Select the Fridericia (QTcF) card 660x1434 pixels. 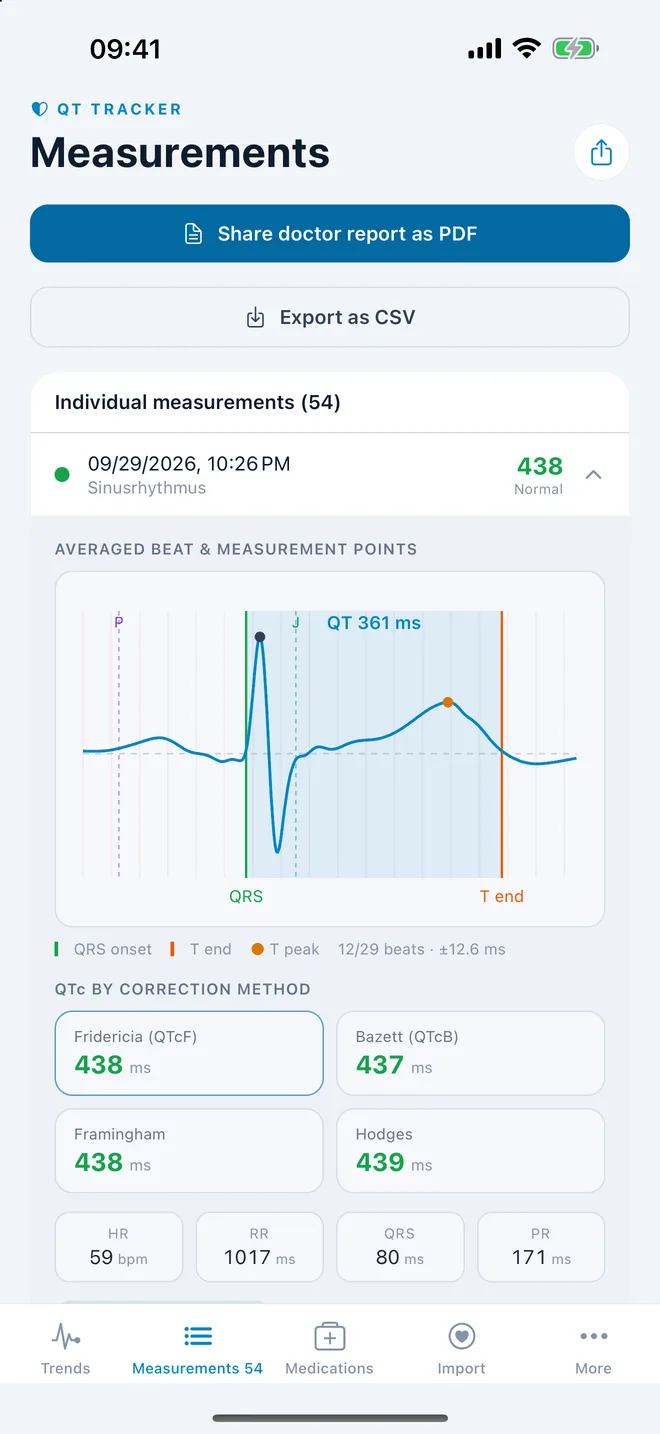(x=189, y=1053)
